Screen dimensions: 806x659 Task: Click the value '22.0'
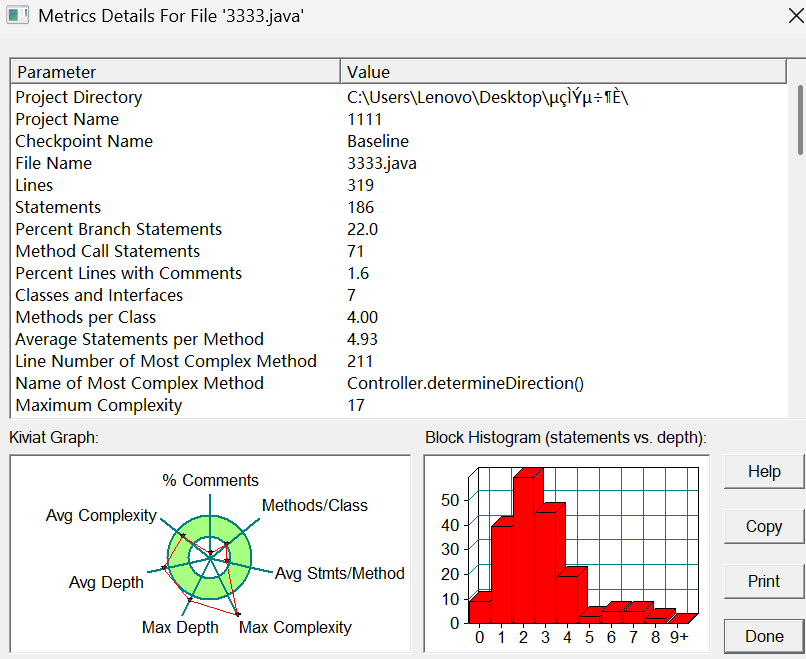pyautogui.click(x=362, y=229)
